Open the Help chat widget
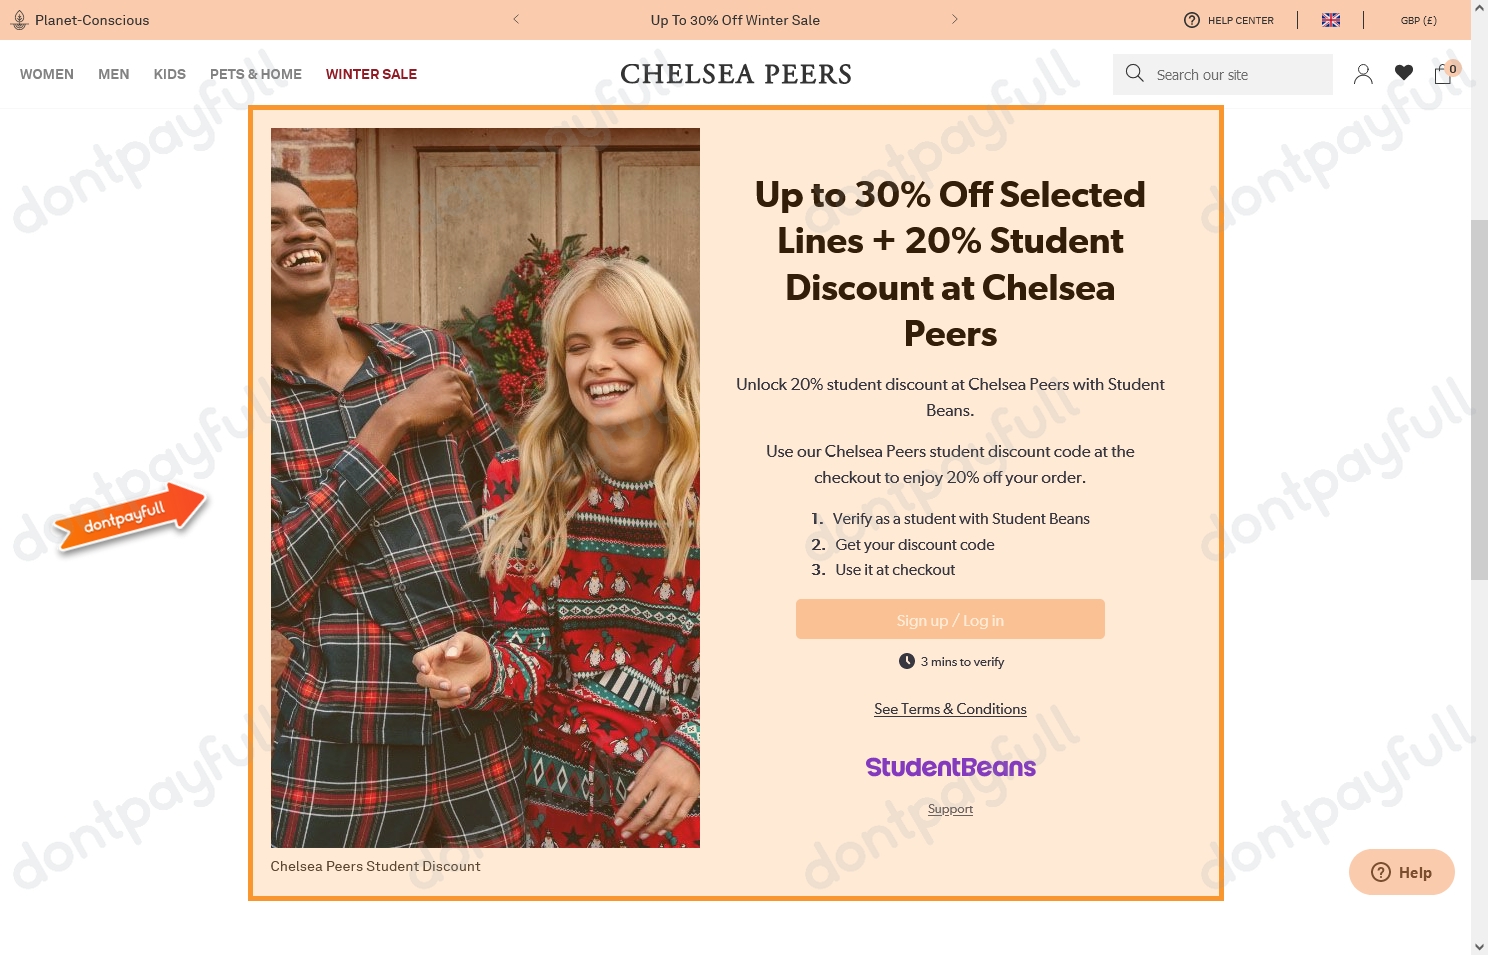Viewport: 1488px width, 955px height. tap(1401, 871)
